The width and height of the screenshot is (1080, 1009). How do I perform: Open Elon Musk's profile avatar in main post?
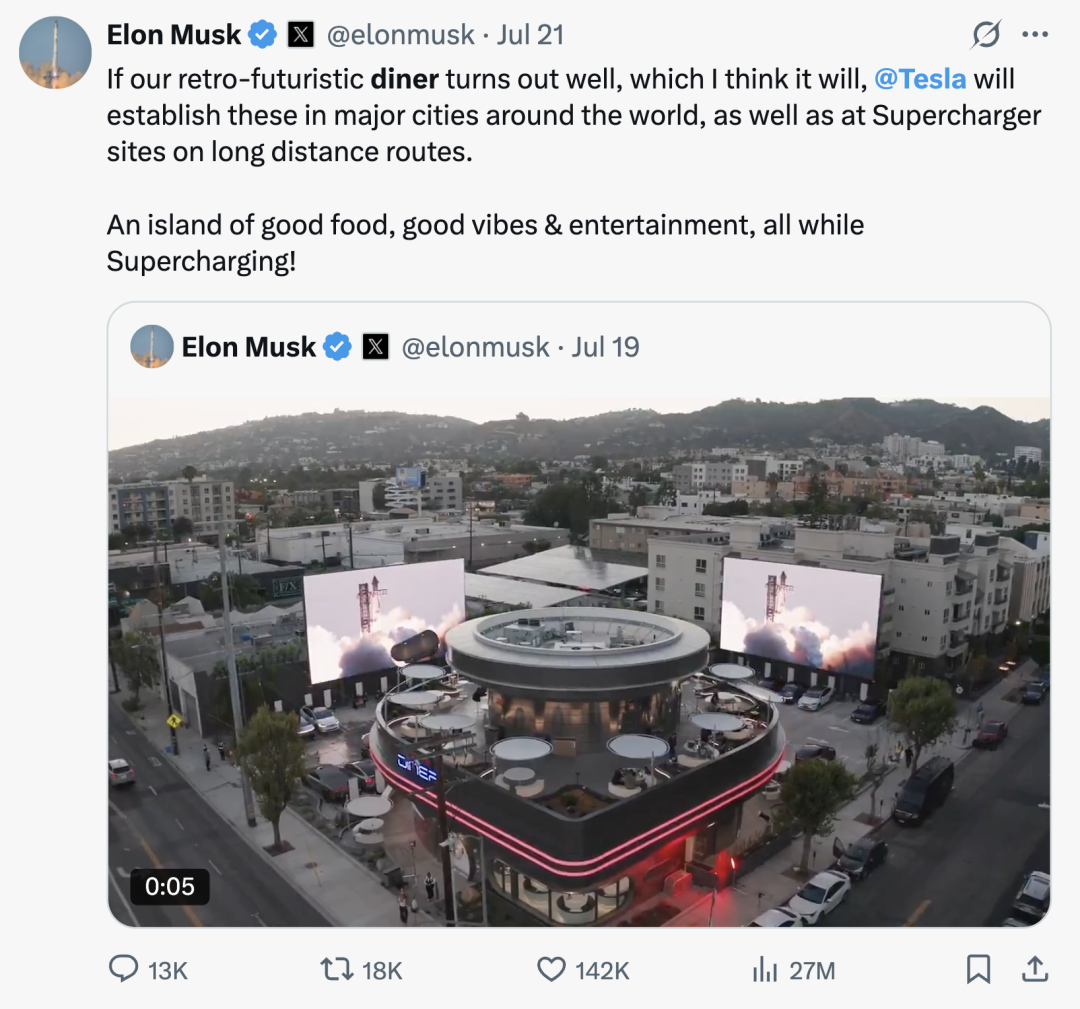click(x=55, y=52)
